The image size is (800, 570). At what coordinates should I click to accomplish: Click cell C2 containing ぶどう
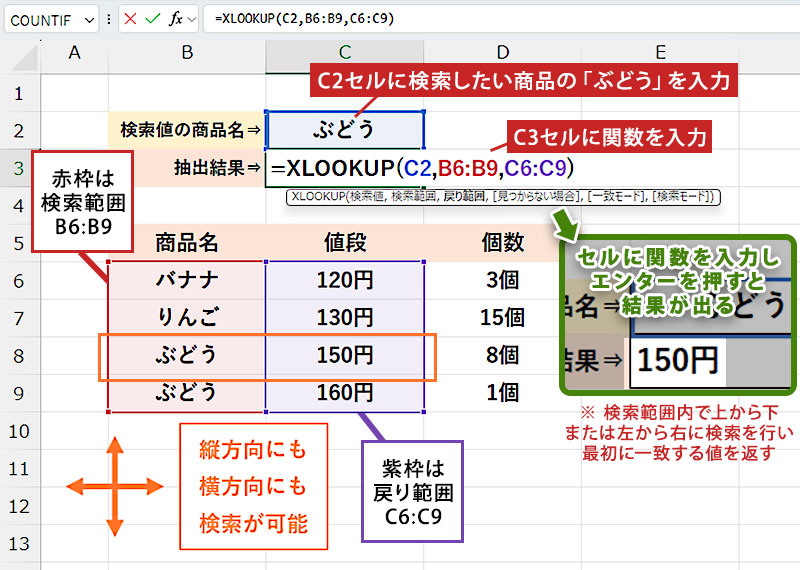345,129
